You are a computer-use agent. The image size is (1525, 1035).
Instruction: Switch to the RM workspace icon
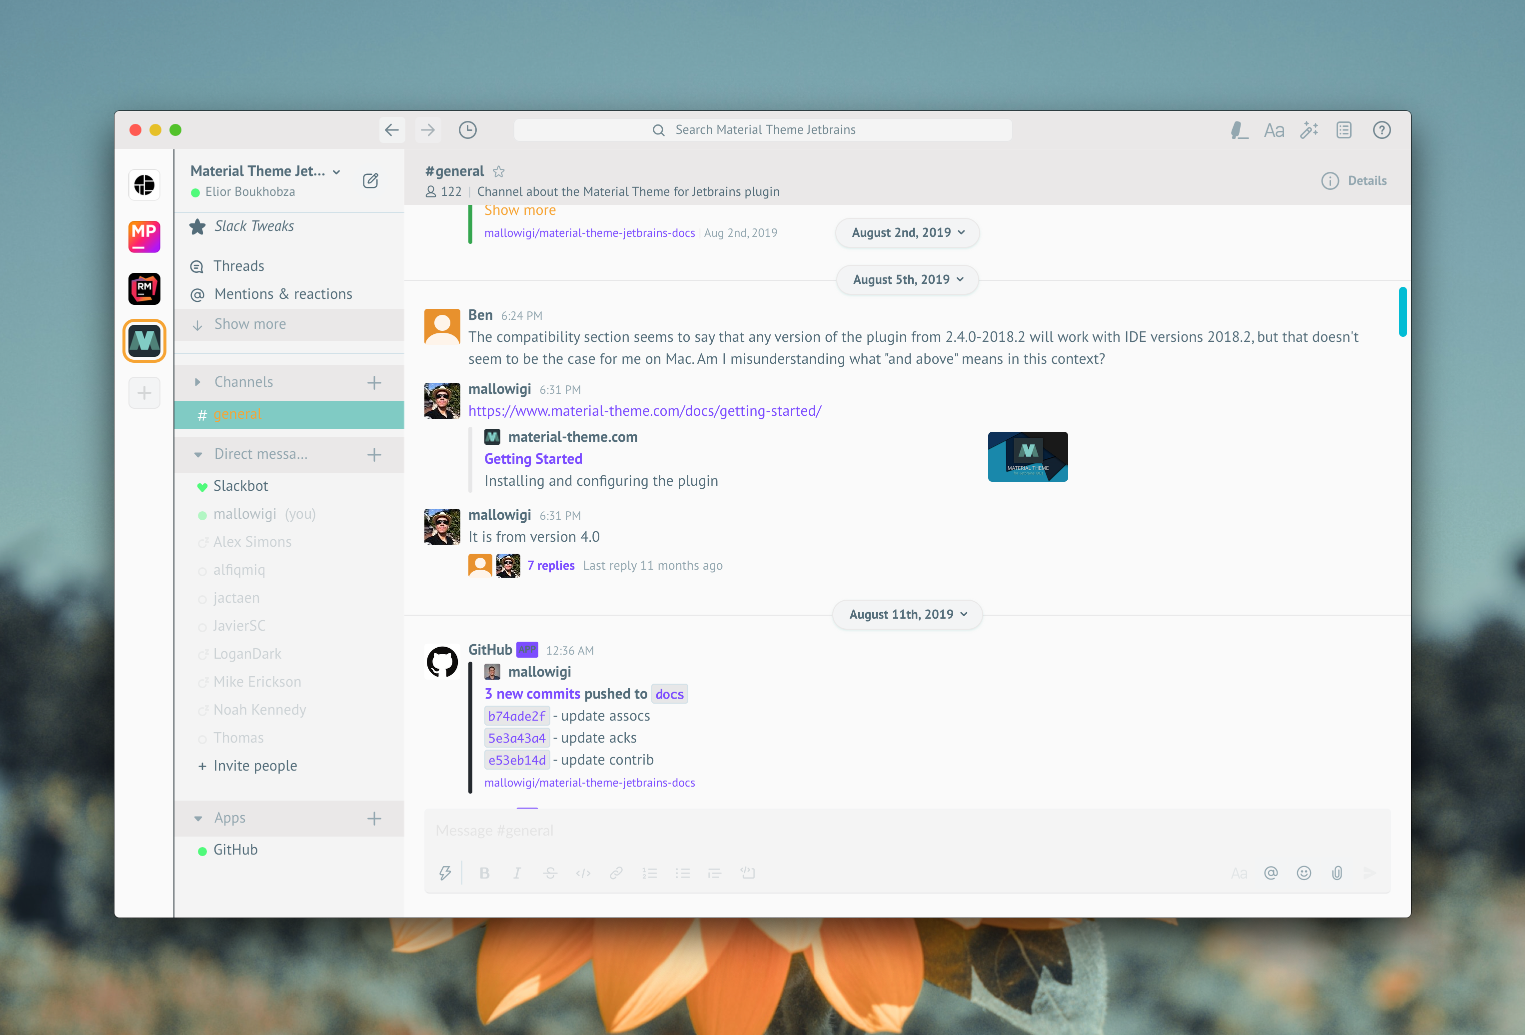[145, 289]
